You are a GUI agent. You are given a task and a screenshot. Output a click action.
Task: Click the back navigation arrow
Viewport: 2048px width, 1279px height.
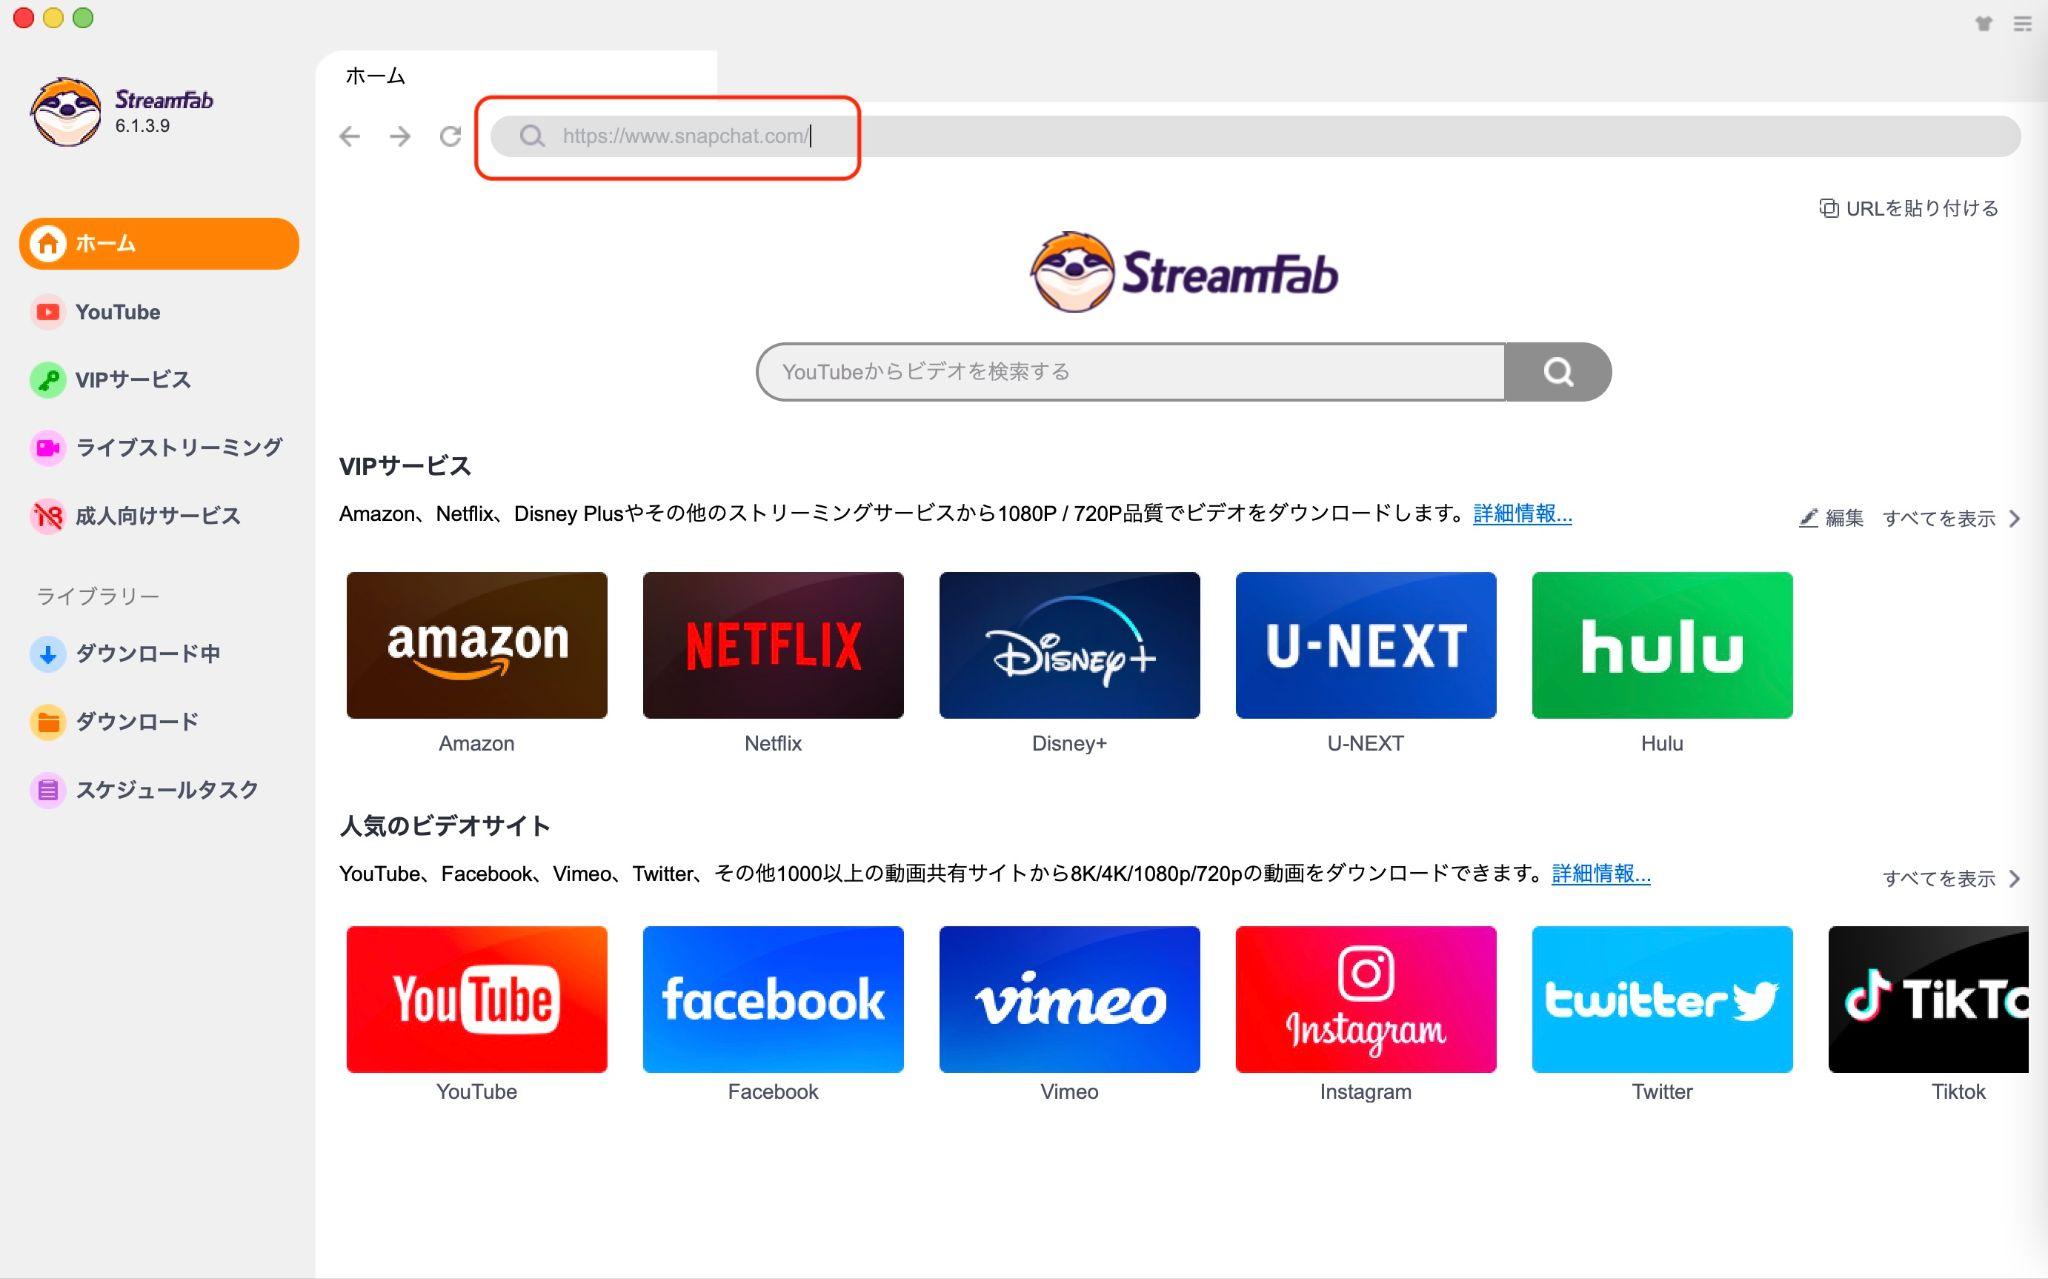pos(349,136)
